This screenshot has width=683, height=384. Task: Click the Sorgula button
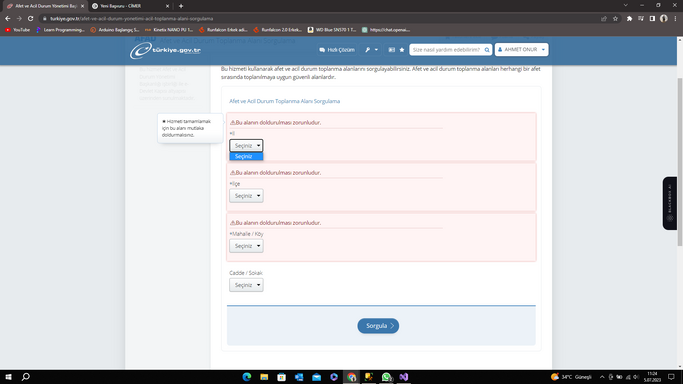click(378, 326)
